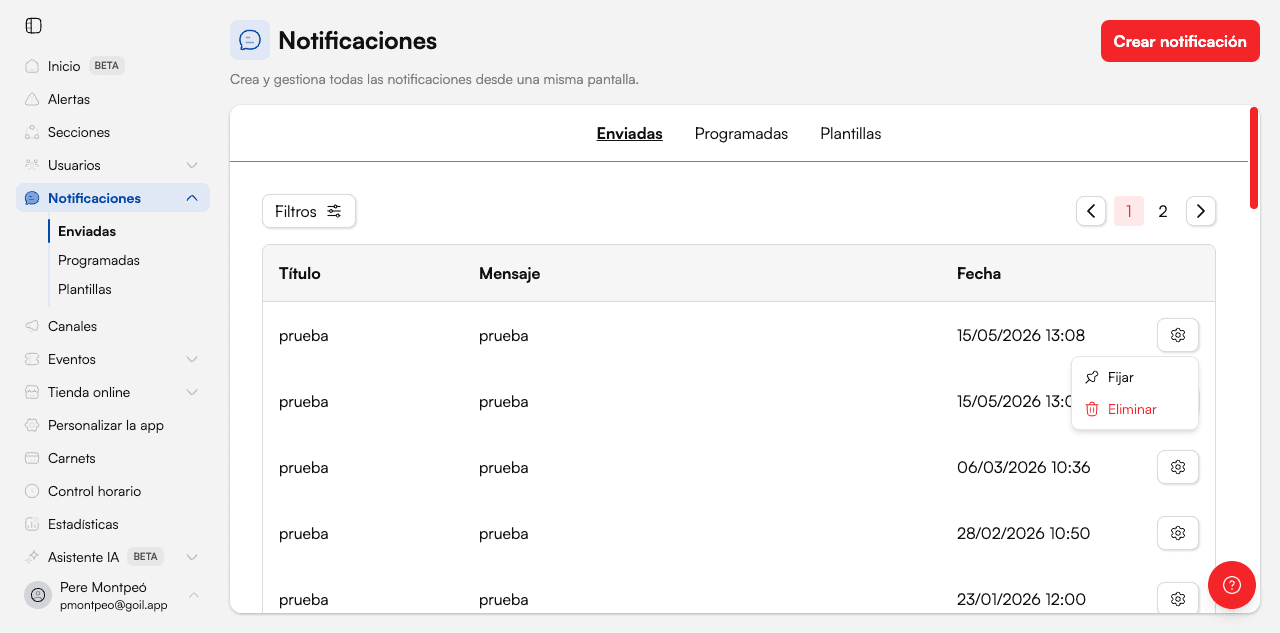Click the Crear notificación button

click(1180, 41)
